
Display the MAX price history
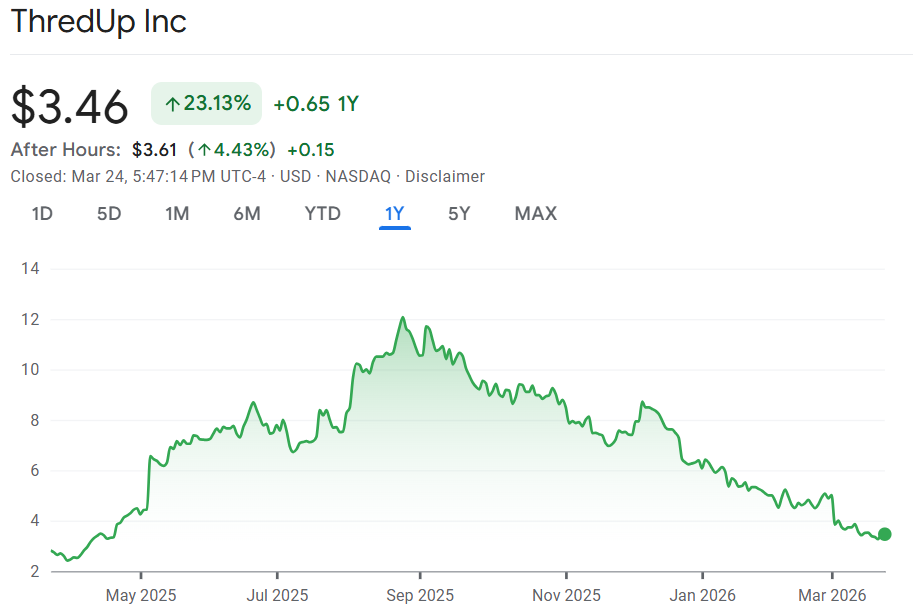[535, 213]
